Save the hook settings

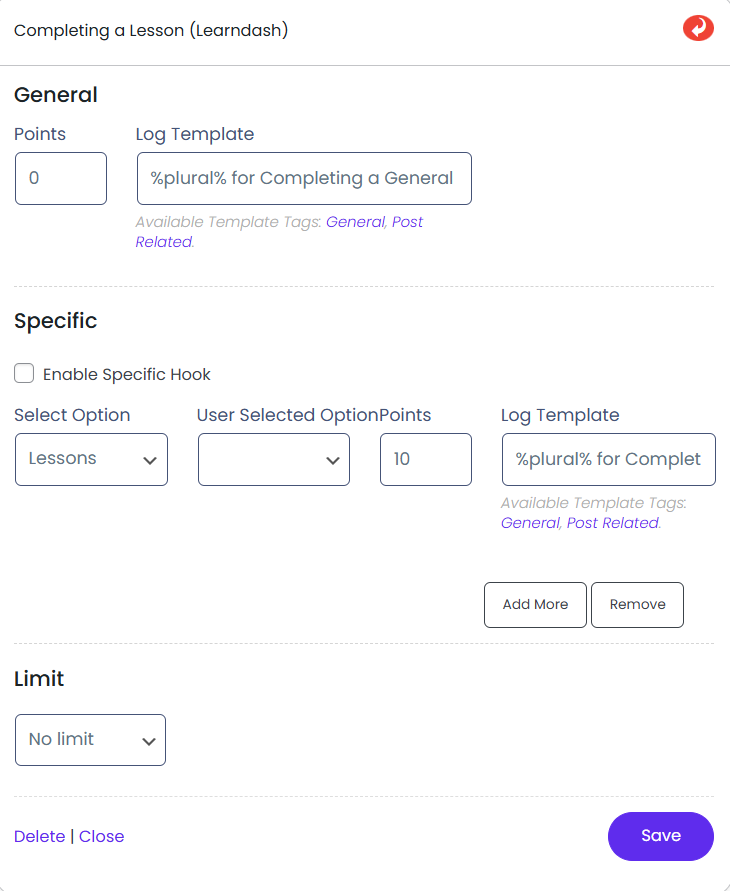pos(660,836)
